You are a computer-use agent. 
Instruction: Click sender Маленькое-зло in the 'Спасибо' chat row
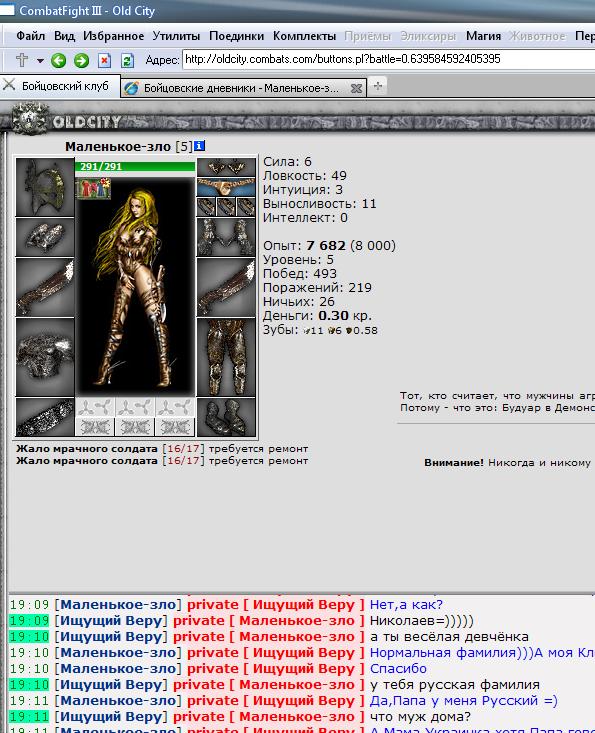pyautogui.click(x=118, y=668)
